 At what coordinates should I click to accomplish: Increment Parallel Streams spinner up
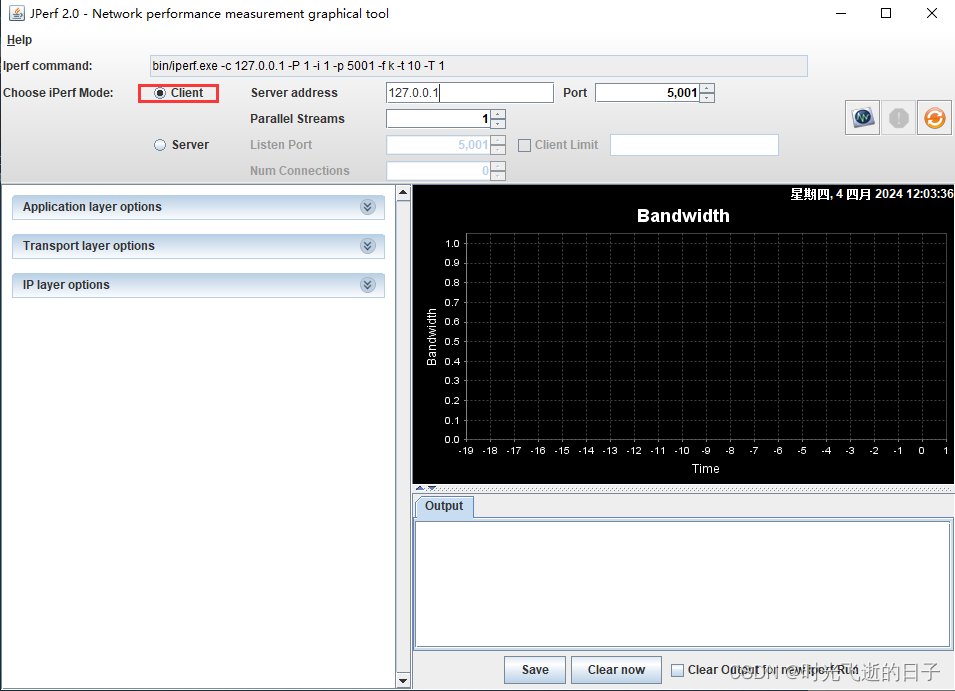click(x=498, y=114)
